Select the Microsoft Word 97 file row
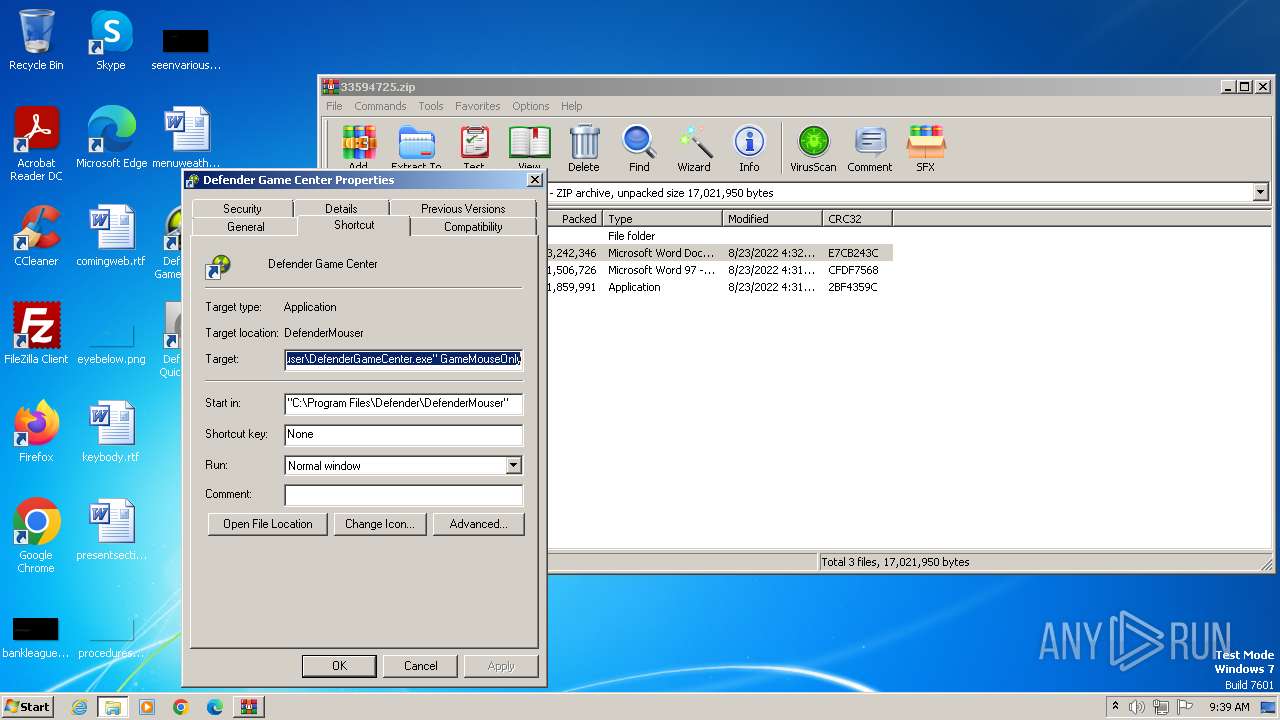Screen dimensions: 1280x720 coord(720,270)
